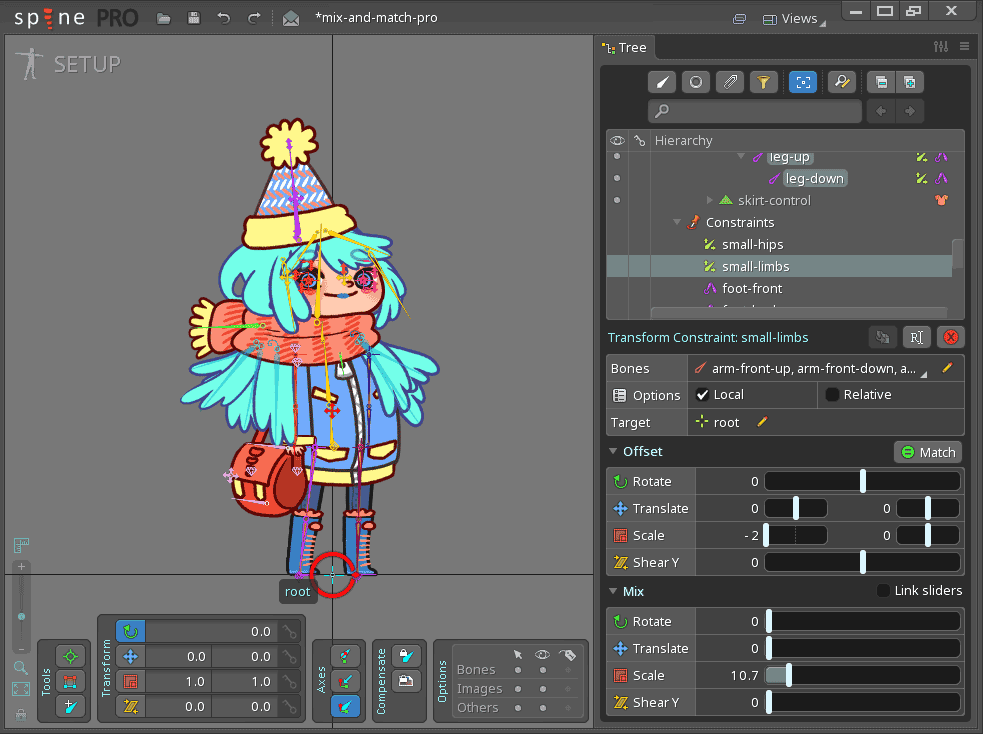Click the Tree panel tab
983x734 pixels.
[625, 47]
